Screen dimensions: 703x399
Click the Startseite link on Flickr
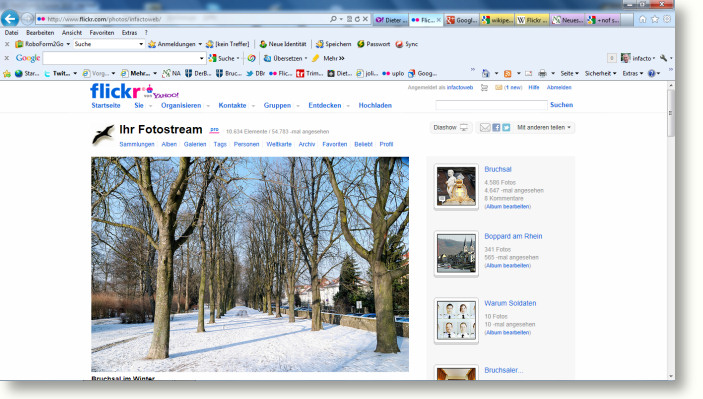pos(106,105)
